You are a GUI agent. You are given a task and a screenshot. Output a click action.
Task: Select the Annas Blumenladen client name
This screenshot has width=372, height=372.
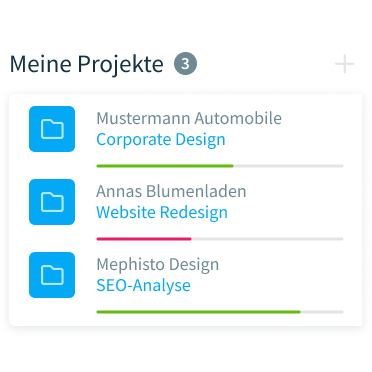point(171,191)
